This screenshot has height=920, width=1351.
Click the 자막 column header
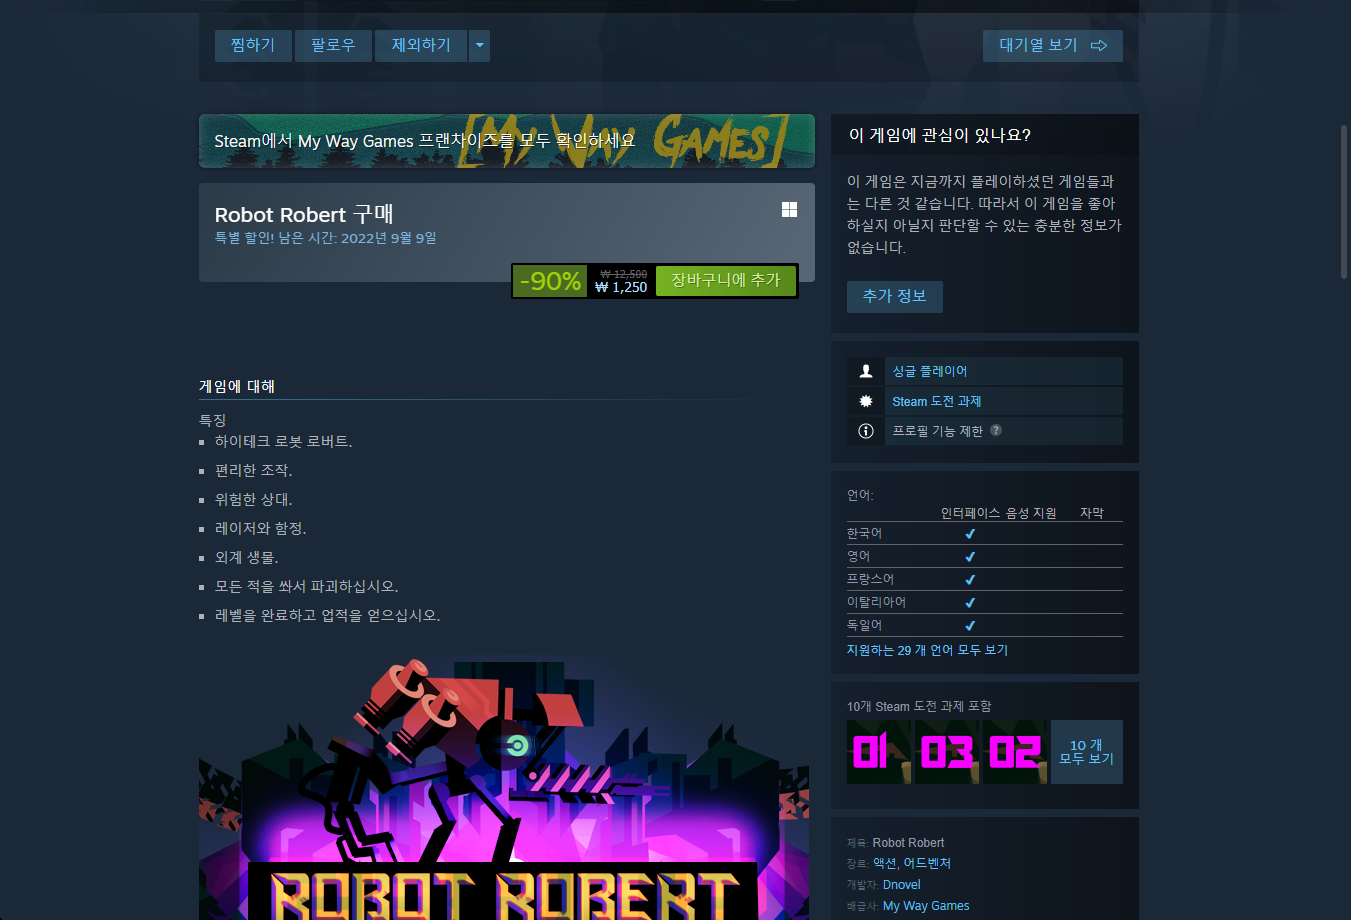[1092, 513]
